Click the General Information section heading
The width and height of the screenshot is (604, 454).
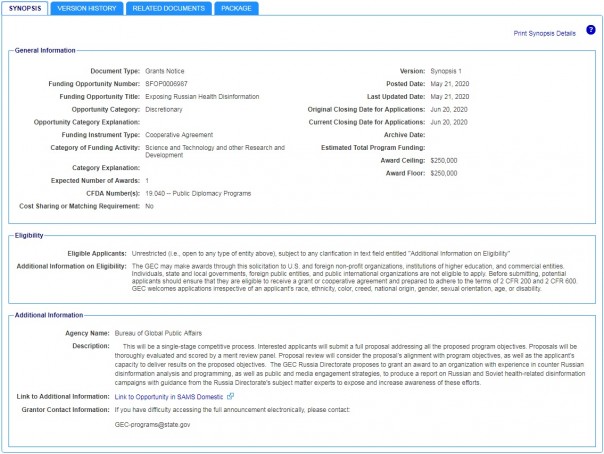click(x=44, y=50)
